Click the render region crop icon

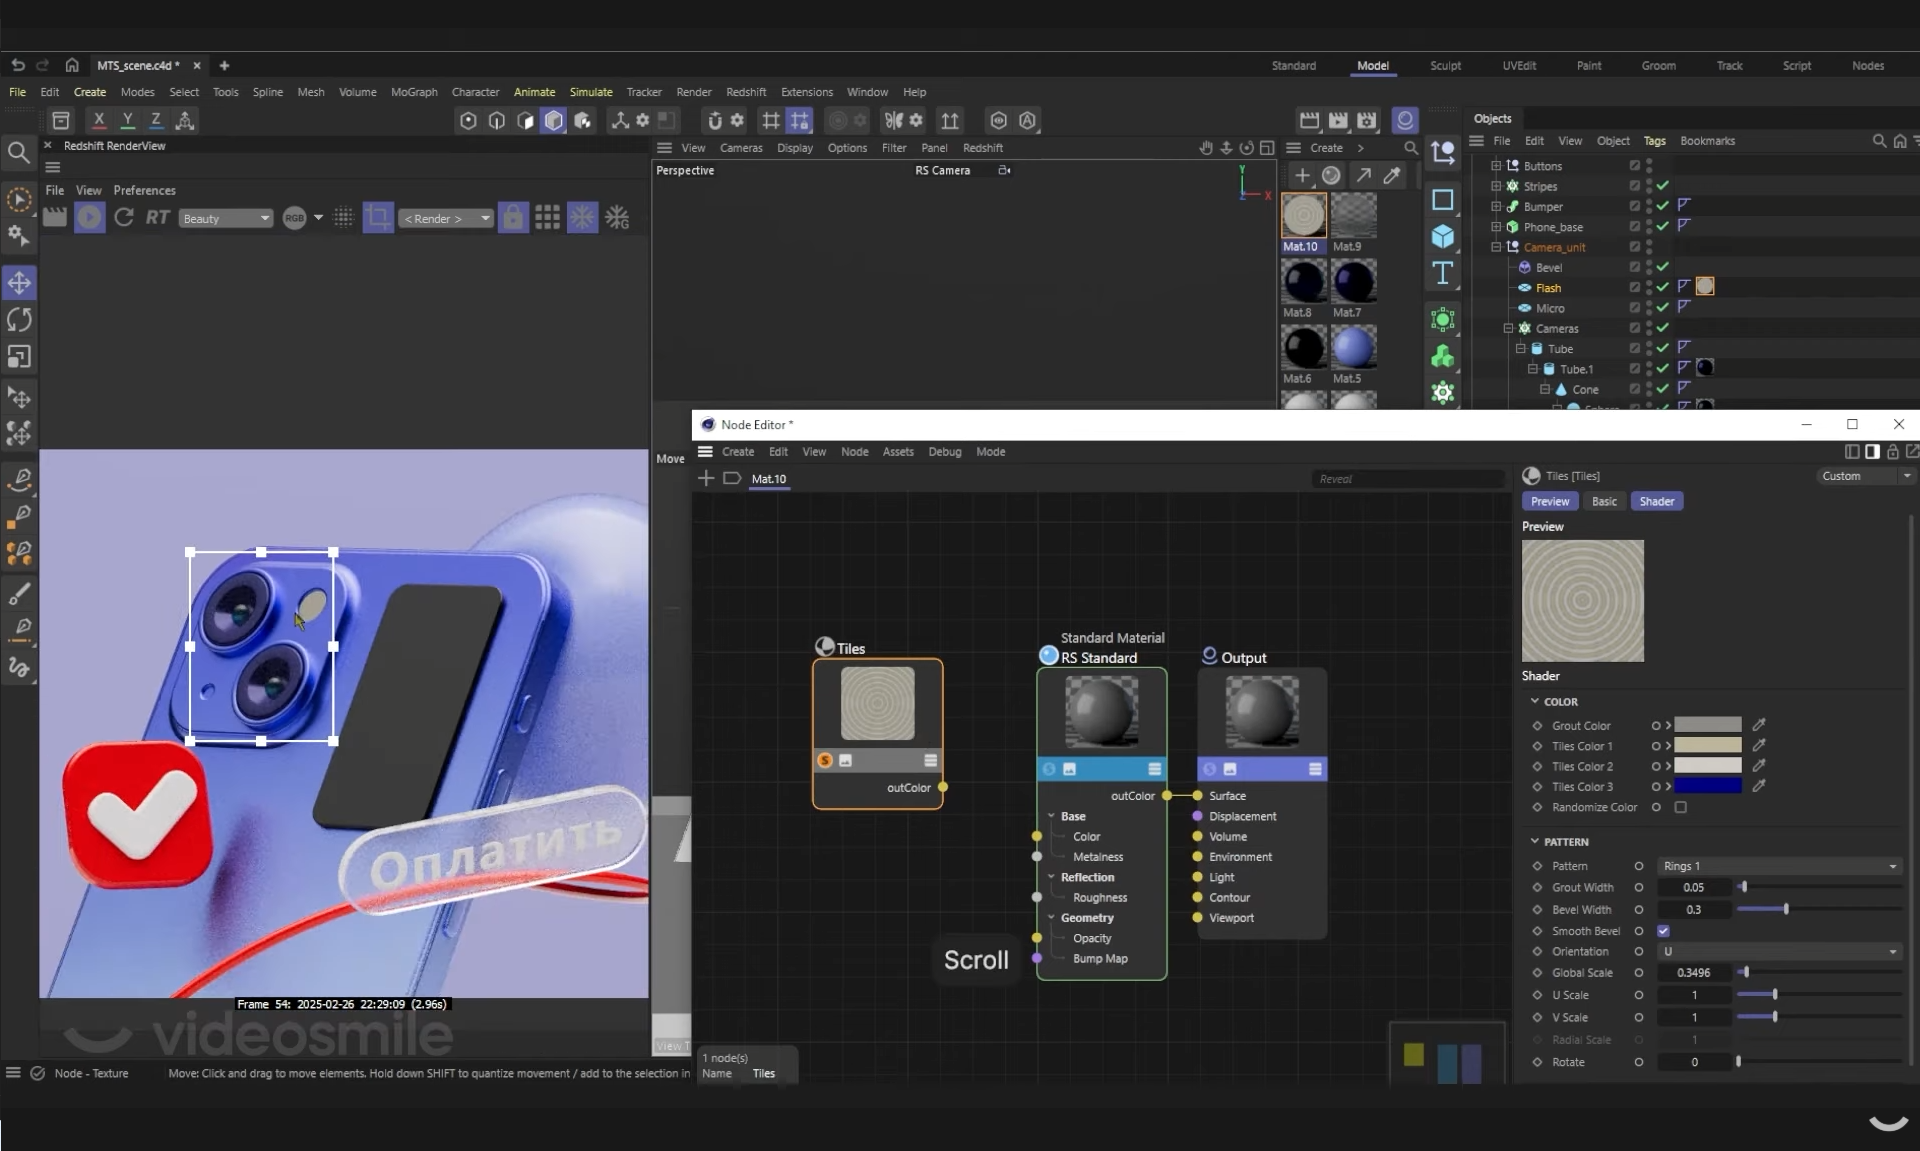pos(378,217)
